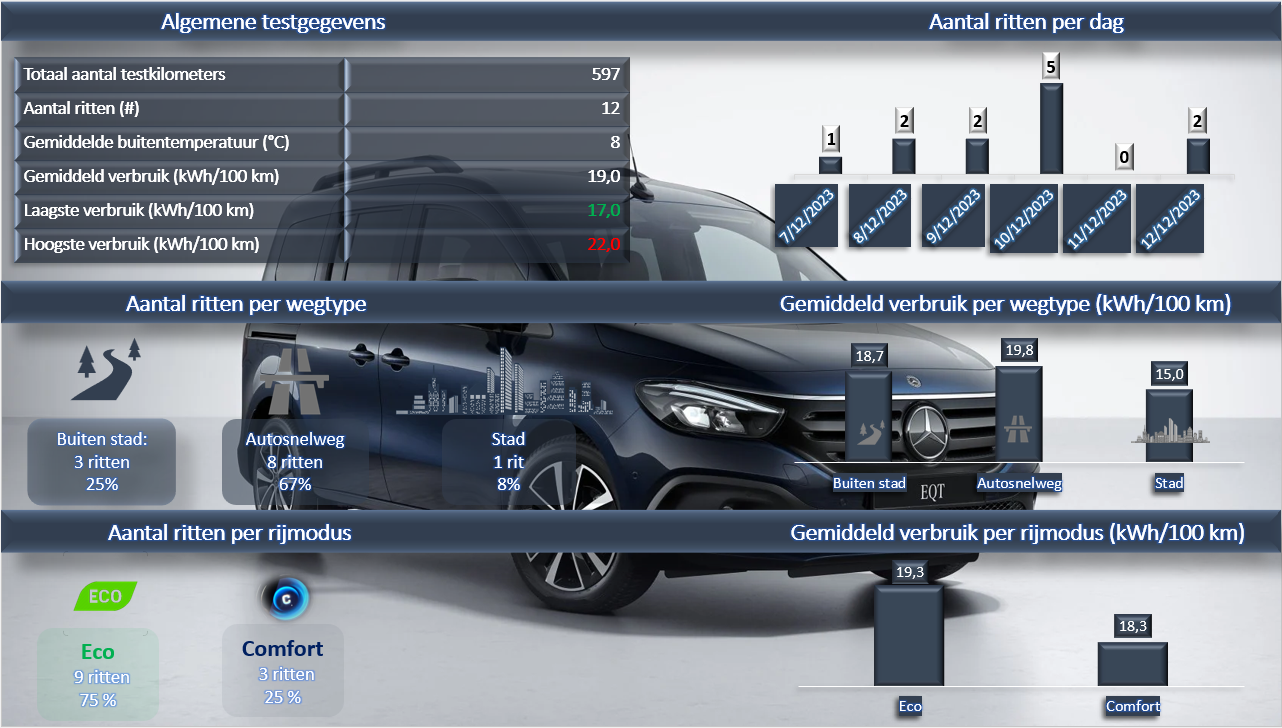Click the 'Totaal aantal testkilometers' row label
The image size is (1282, 728).
[125, 74]
